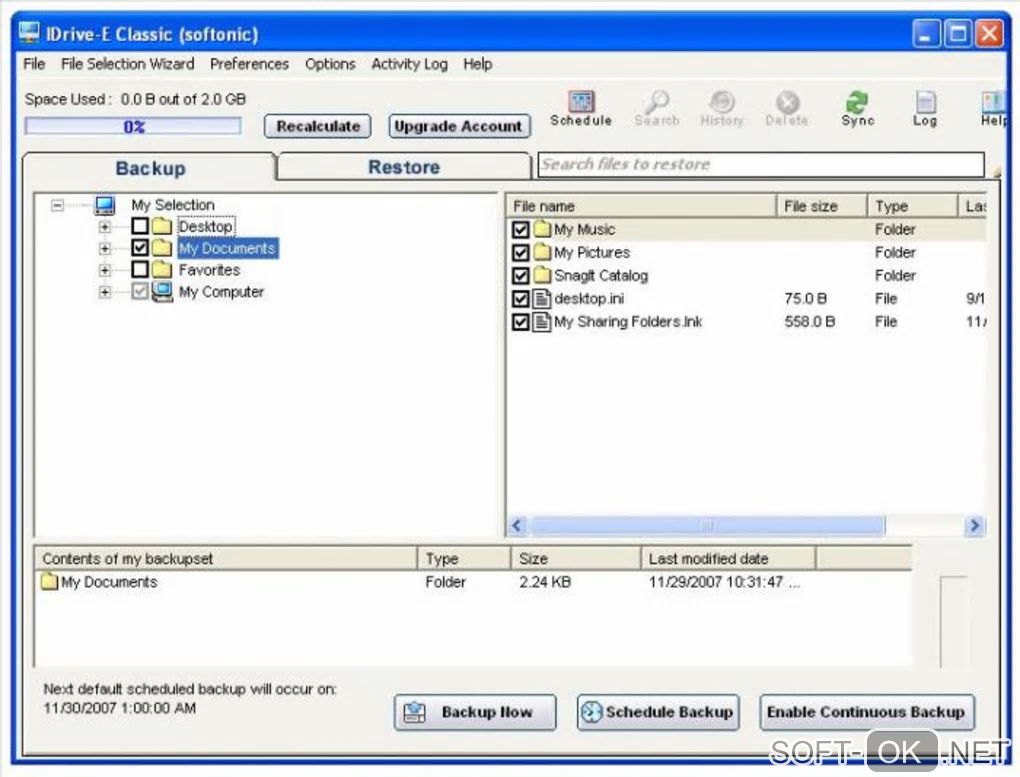Viewport: 1020px width, 777px height.
Task: Click the space used 0% progress bar
Action: [133, 126]
